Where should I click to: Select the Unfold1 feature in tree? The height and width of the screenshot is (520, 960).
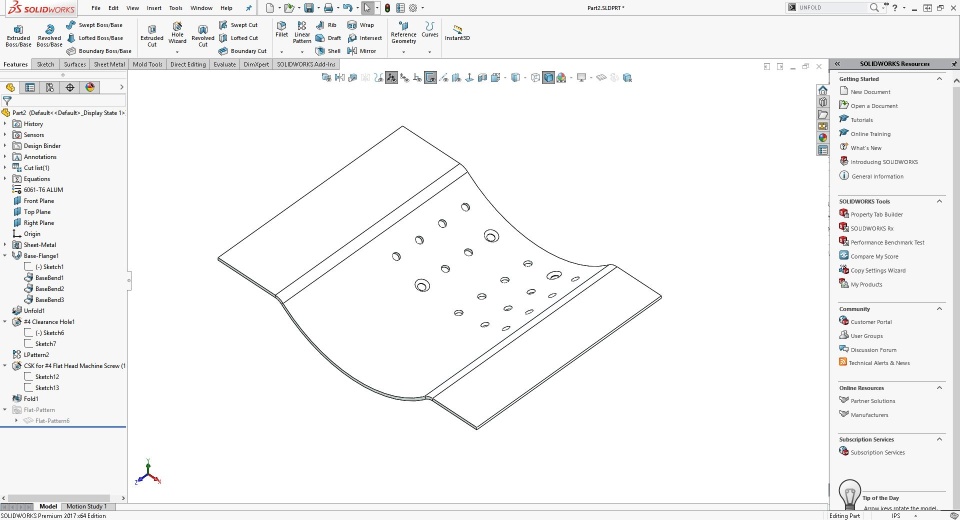[34, 311]
